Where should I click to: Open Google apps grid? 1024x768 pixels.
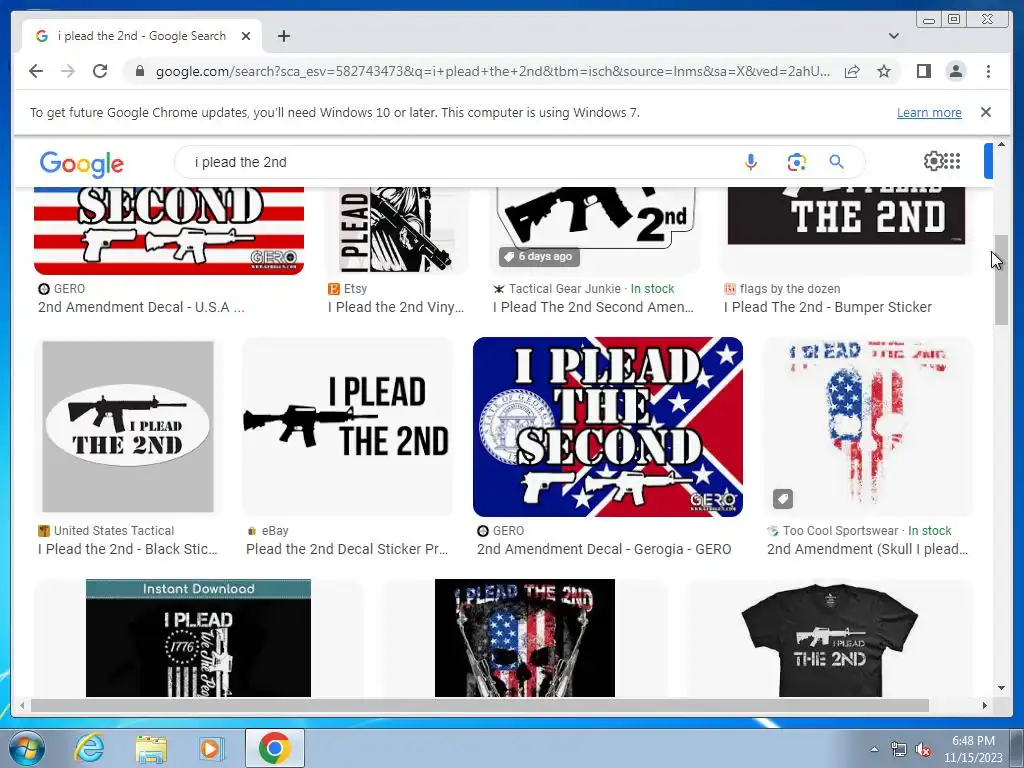pyautogui.click(x=953, y=161)
